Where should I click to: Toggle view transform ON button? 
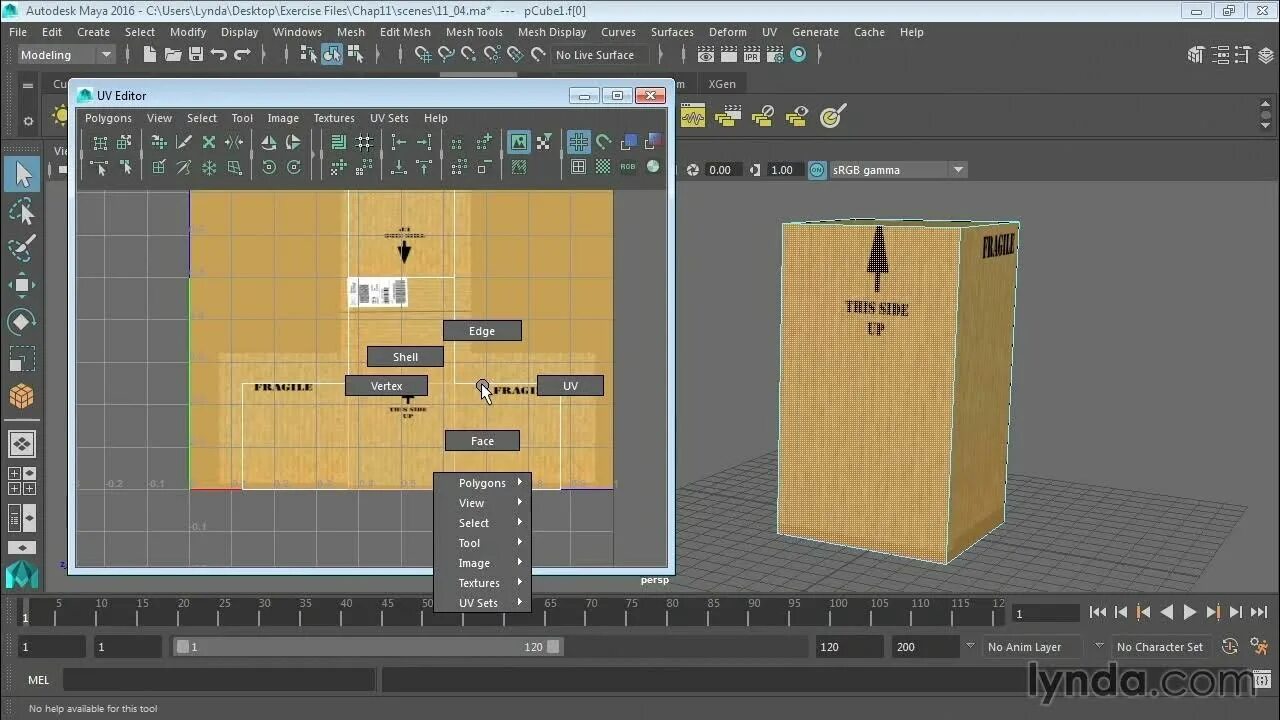pos(817,170)
